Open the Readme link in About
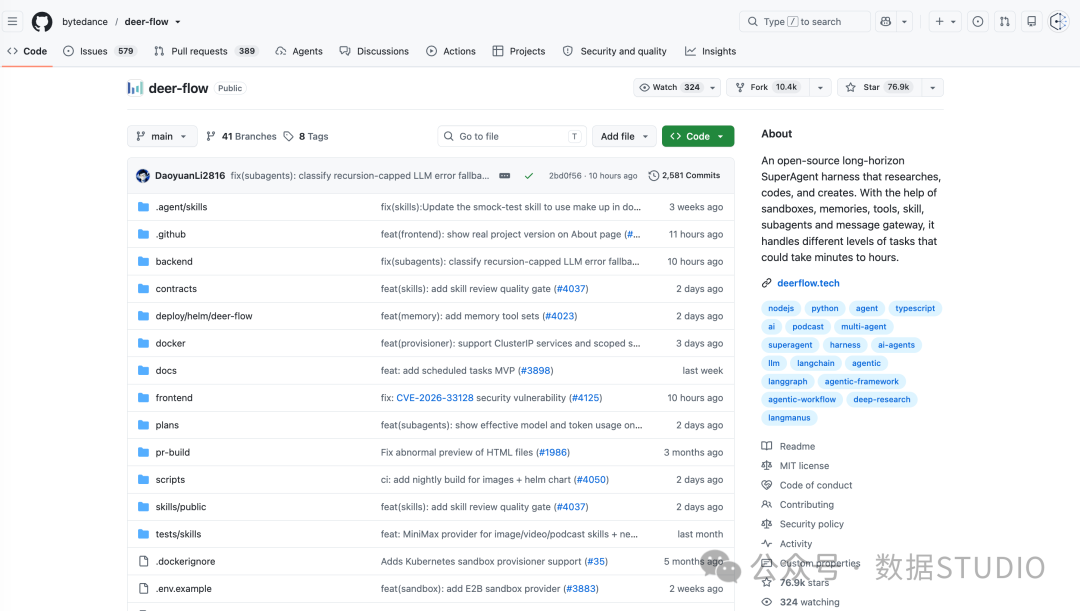The height and width of the screenshot is (611, 1080). click(797, 446)
